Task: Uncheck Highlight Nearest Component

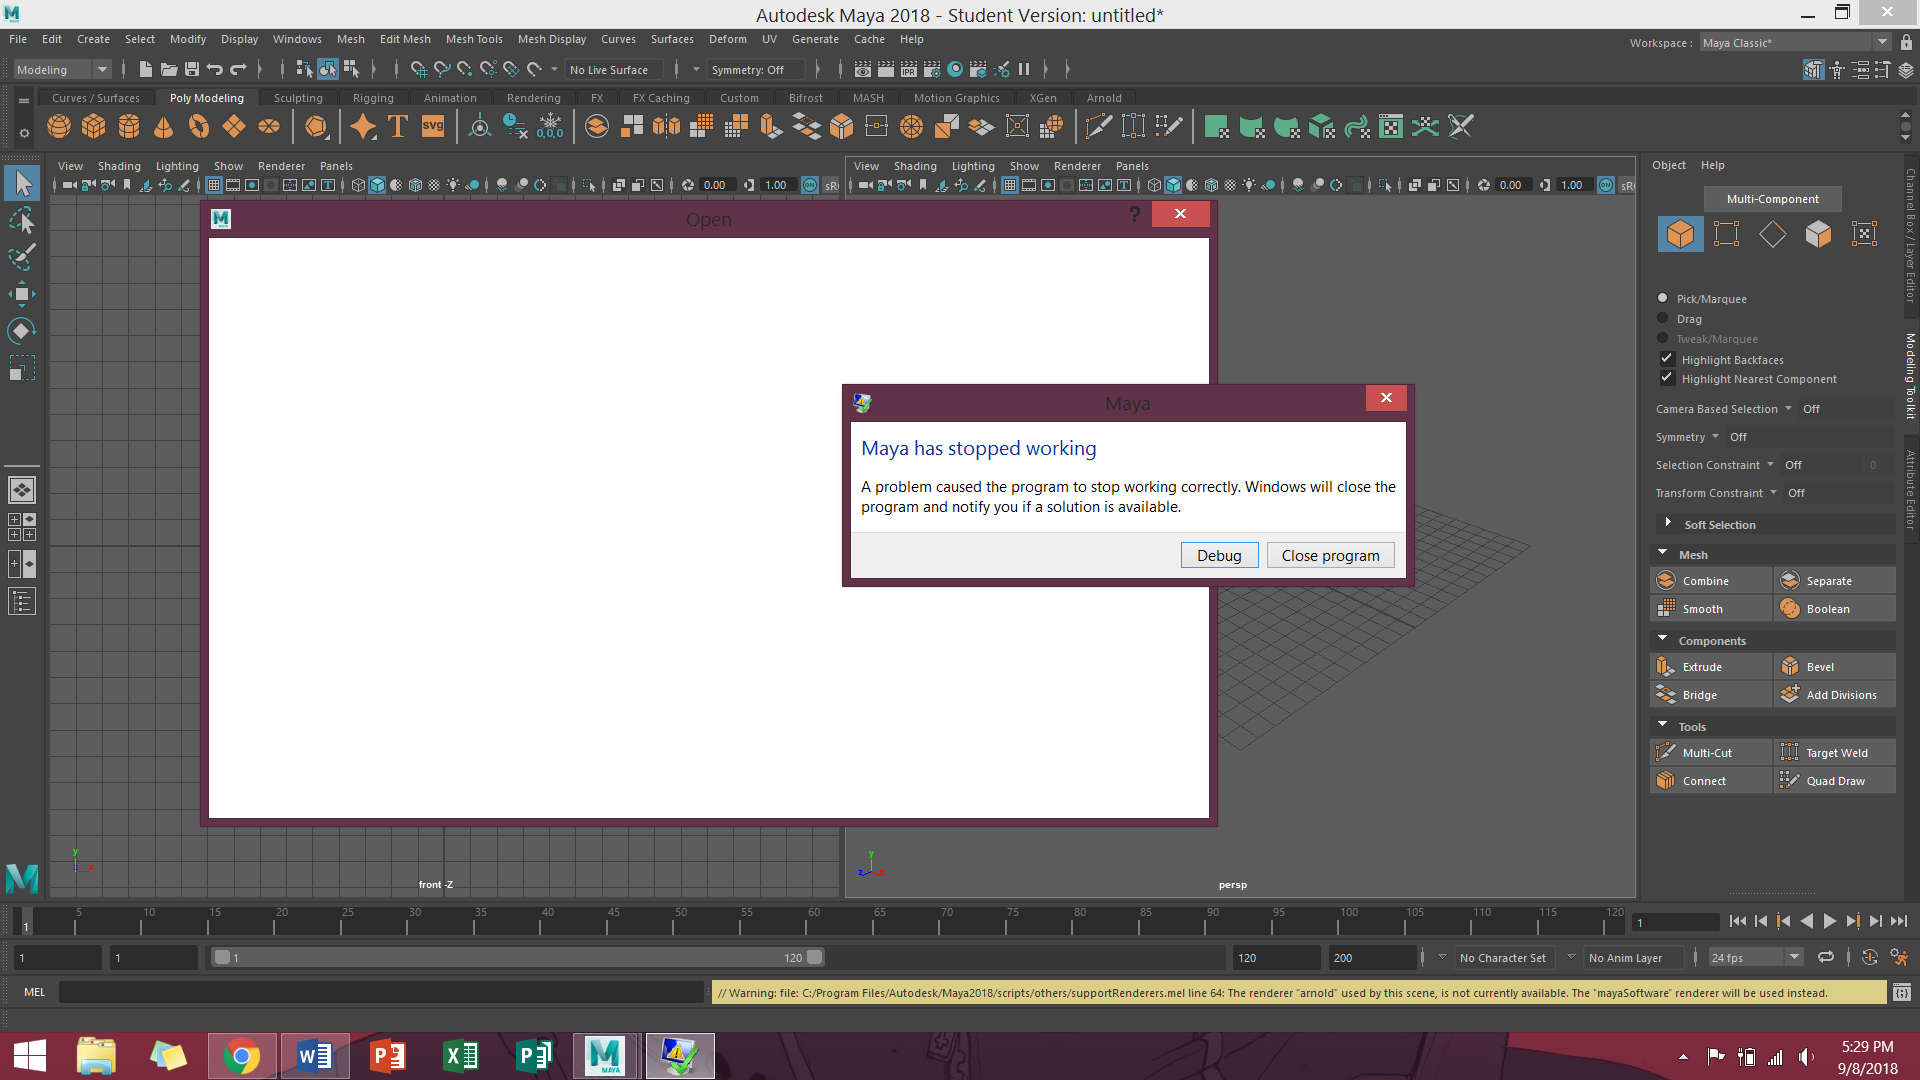Action: (x=1666, y=377)
